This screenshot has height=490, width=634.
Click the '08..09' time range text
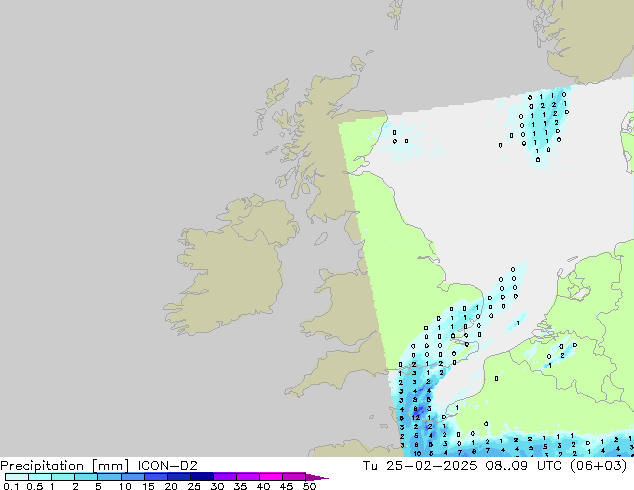pos(507,466)
